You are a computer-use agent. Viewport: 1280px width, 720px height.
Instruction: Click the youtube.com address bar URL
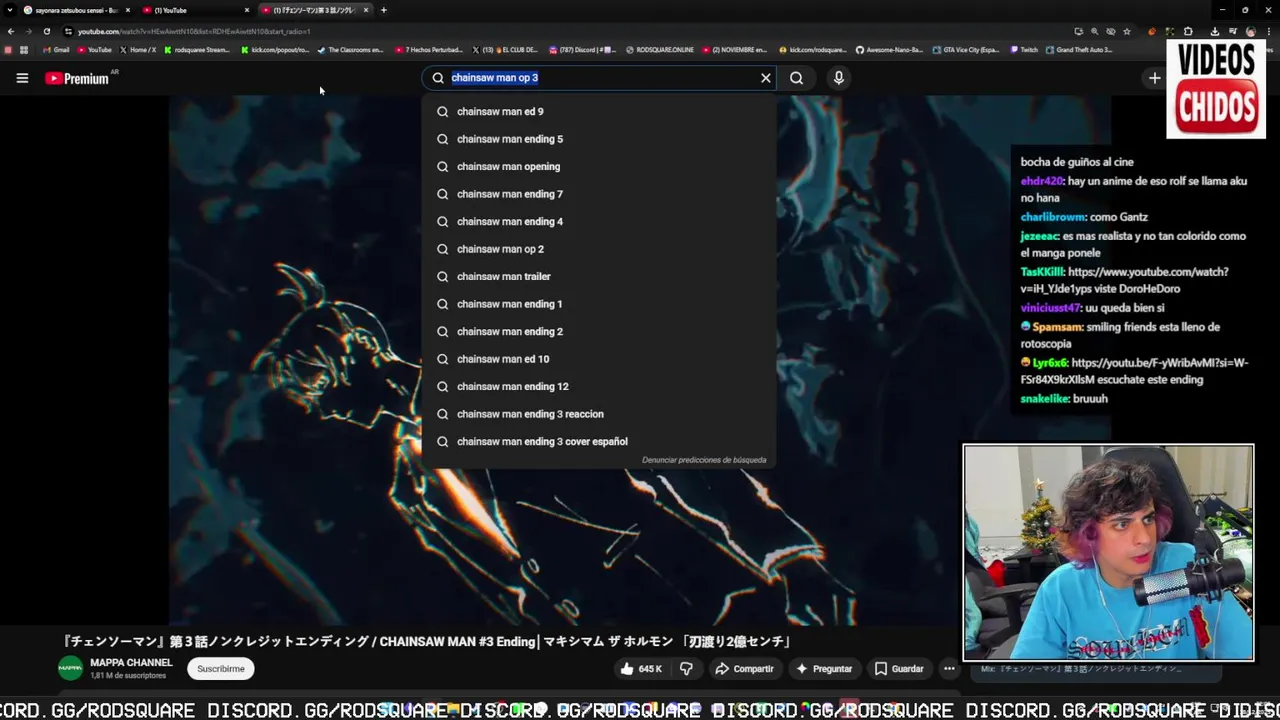pyautogui.click(x=194, y=32)
